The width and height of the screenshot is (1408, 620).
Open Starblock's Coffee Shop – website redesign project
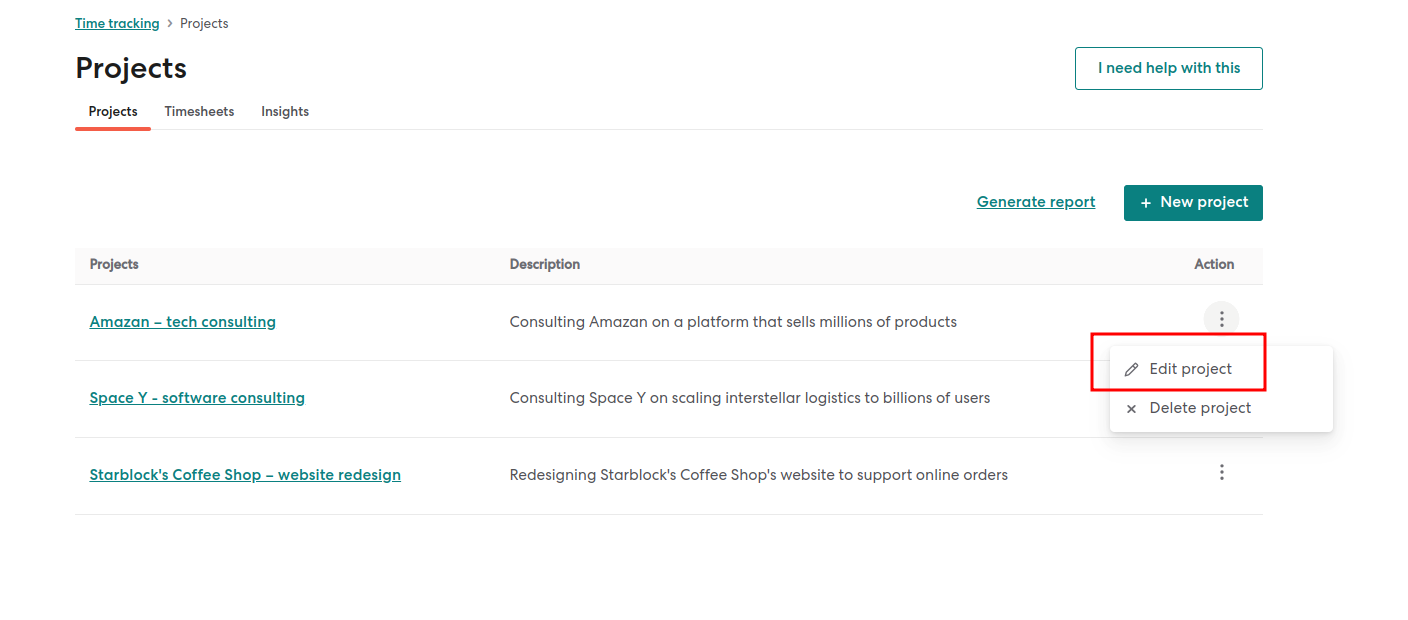click(245, 475)
